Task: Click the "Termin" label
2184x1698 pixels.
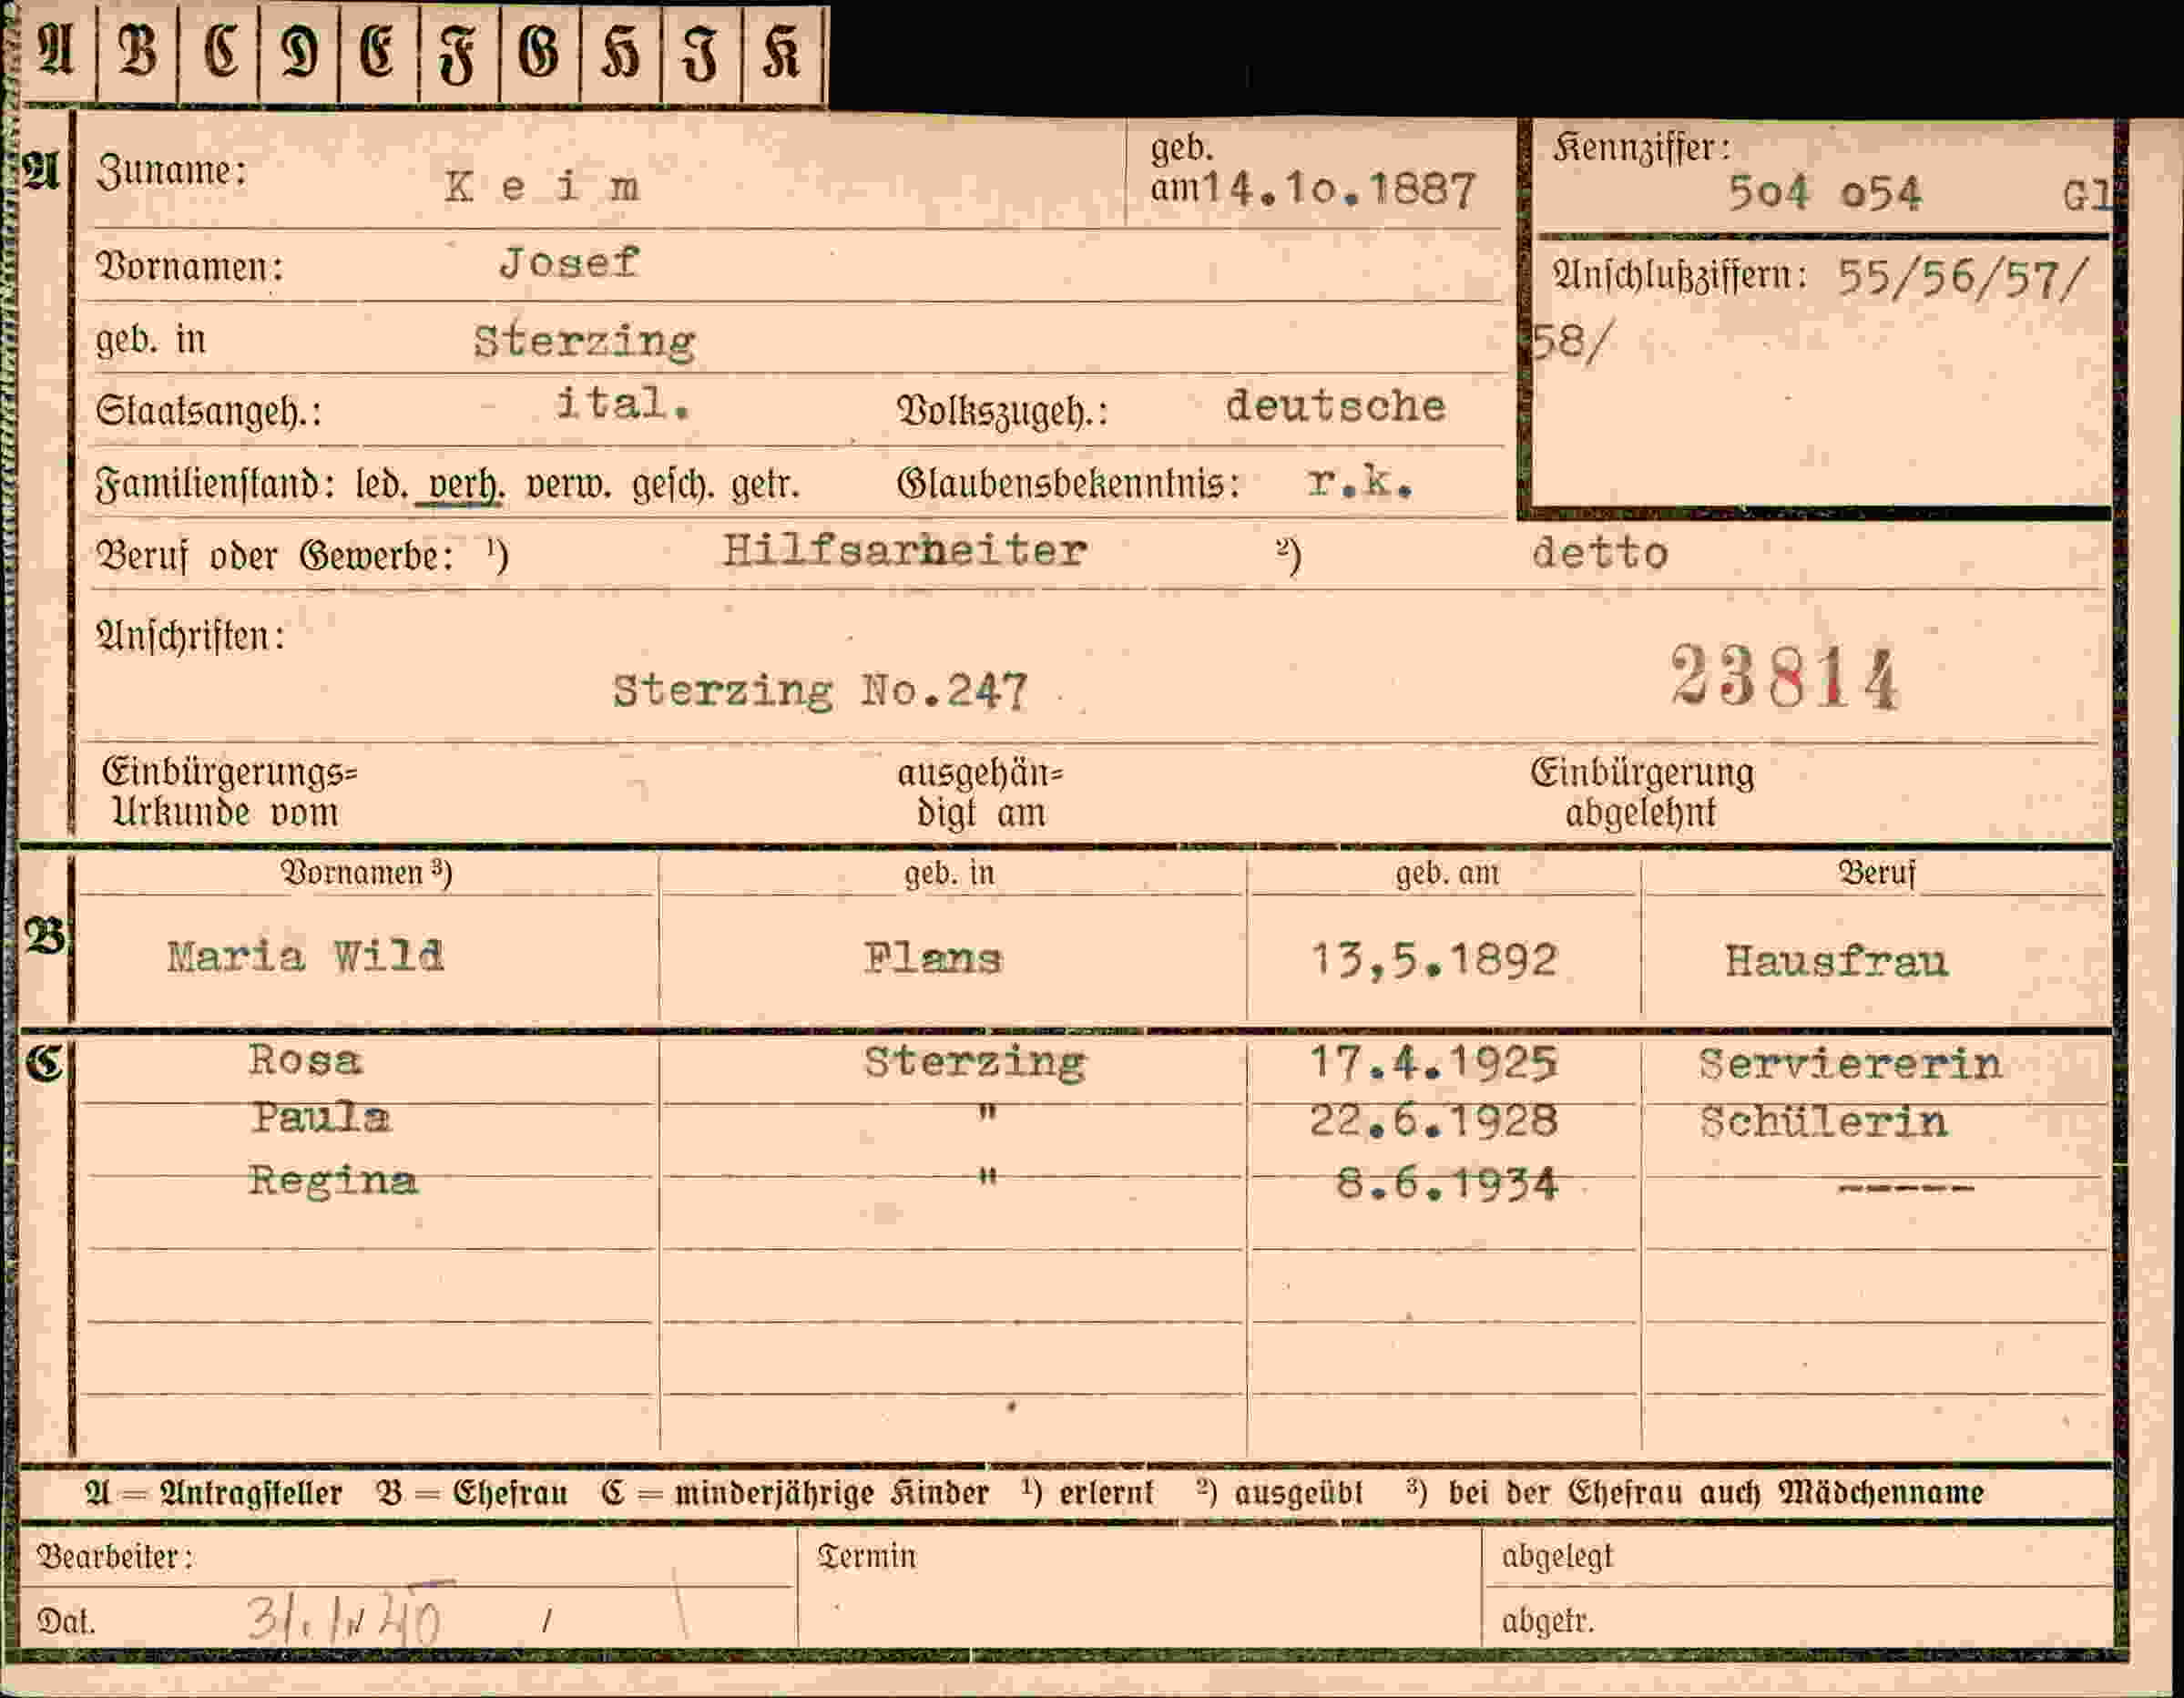Action: point(866,1556)
